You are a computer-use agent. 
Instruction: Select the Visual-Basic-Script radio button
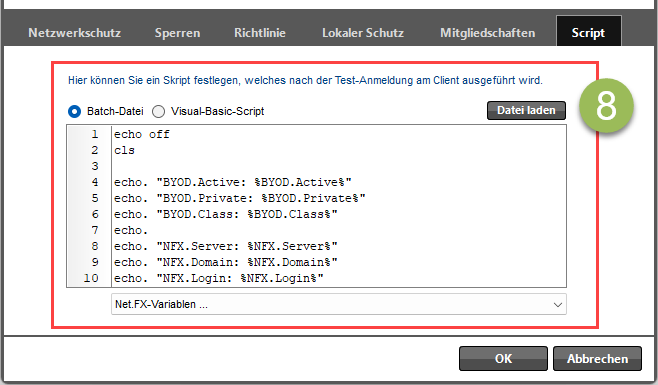point(159,111)
